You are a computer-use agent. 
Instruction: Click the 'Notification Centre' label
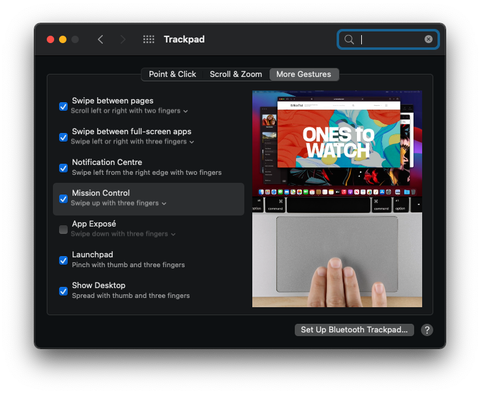pyautogui.click(x=107, y=162)
